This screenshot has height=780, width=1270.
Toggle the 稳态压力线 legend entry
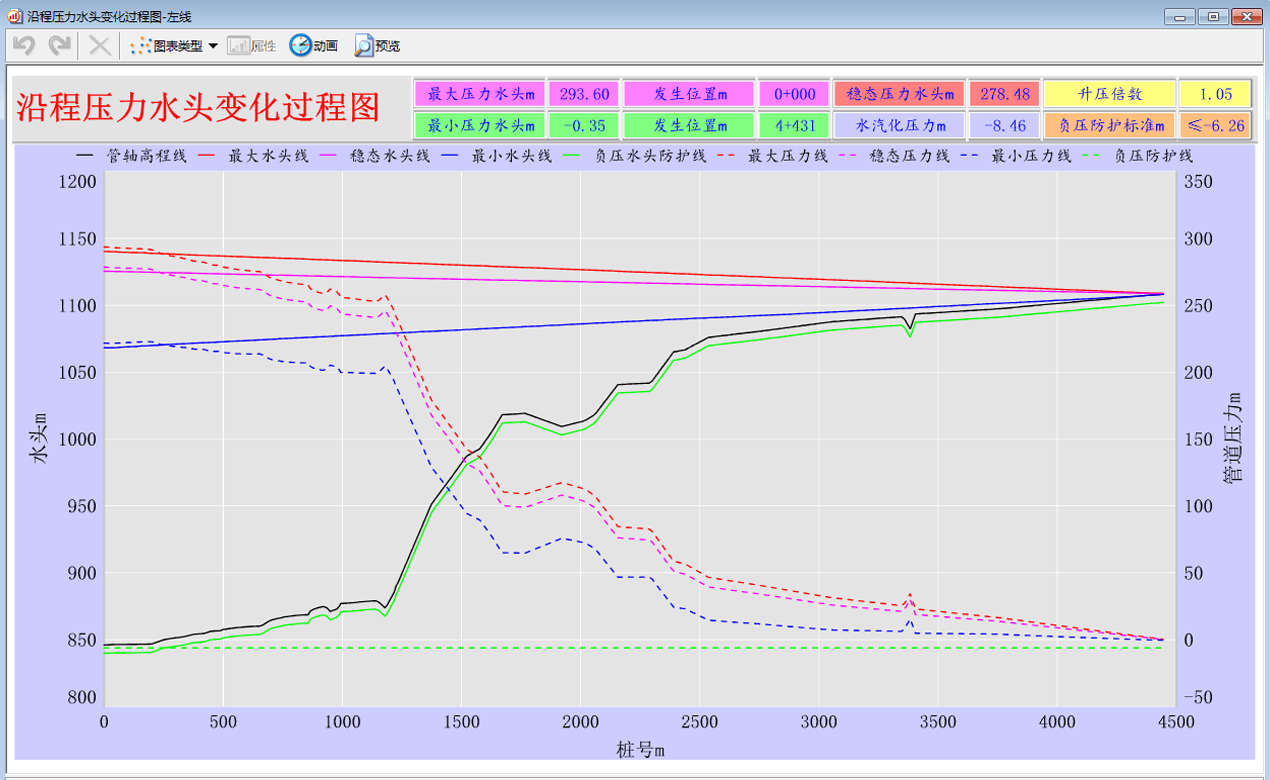(895, 157)
